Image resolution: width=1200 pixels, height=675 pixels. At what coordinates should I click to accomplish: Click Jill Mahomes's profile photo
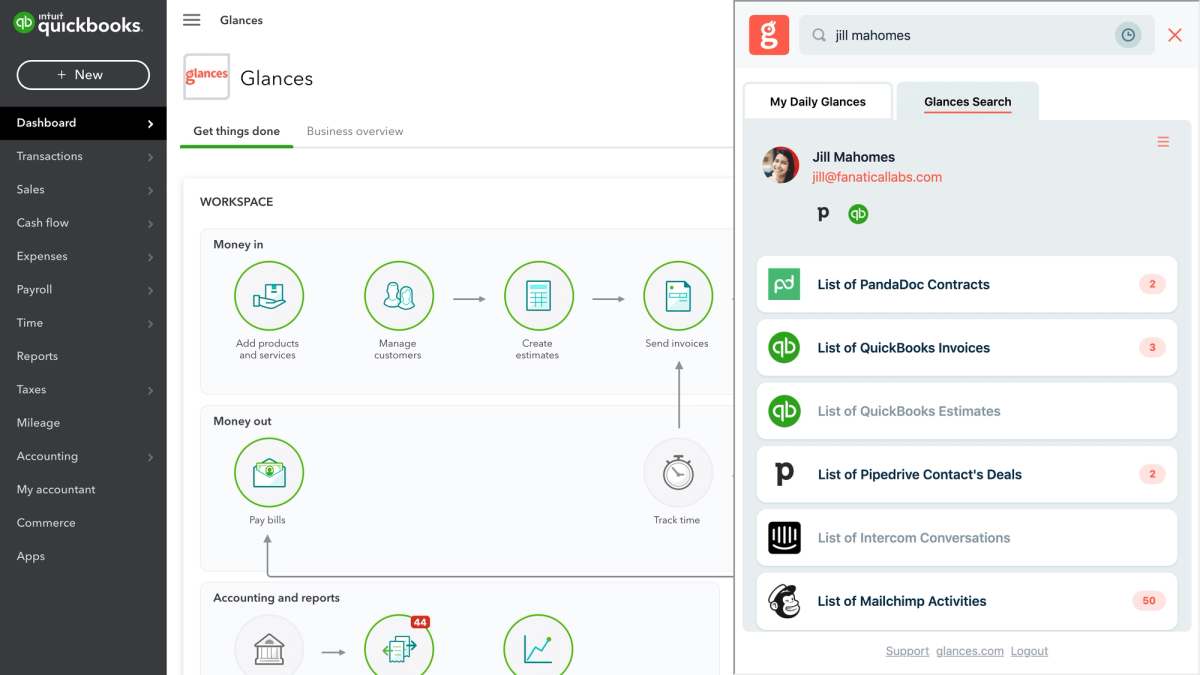click(x=781, y=165)
